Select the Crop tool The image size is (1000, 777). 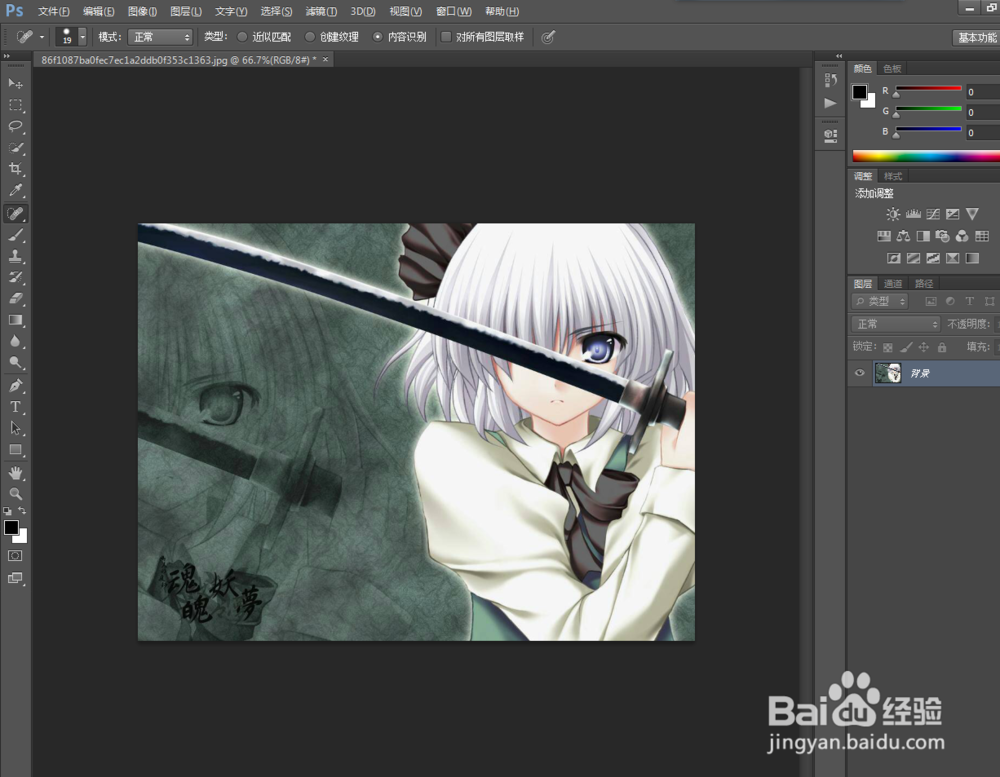(15, 169)
